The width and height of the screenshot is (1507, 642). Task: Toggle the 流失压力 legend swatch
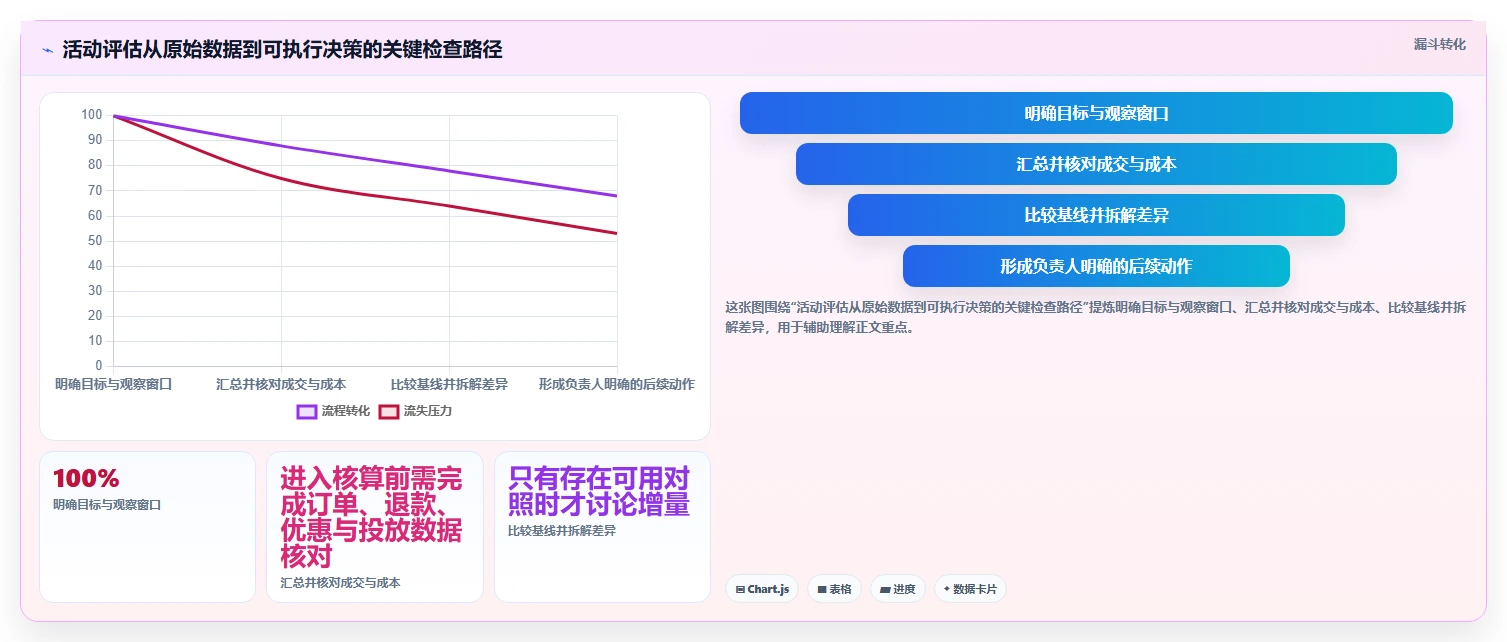click(388, 411)
